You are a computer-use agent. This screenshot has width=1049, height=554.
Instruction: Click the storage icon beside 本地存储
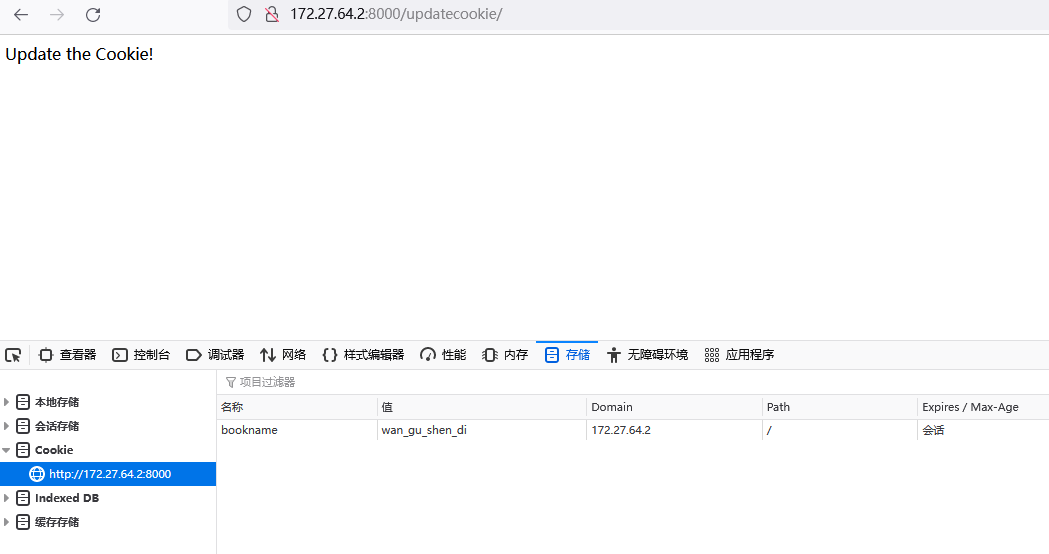click(23, 402)
